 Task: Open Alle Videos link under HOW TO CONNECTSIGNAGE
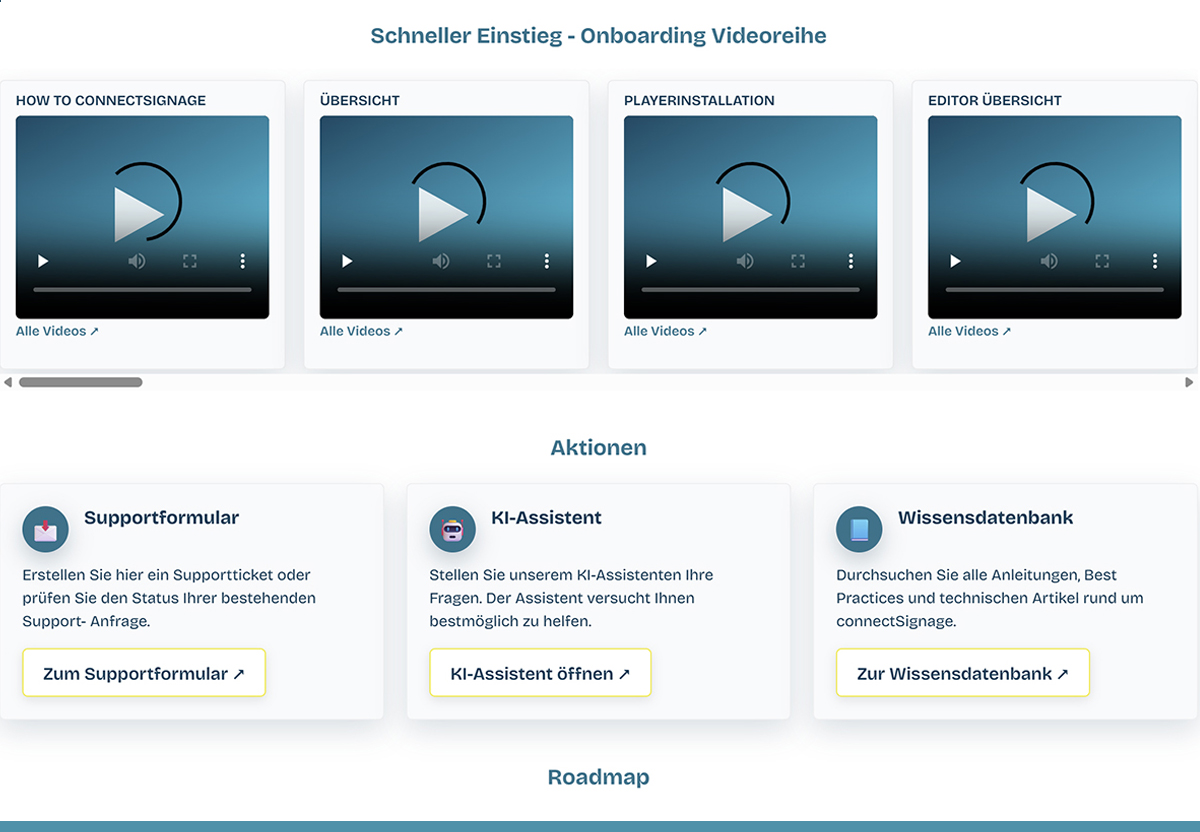point(57,331)
